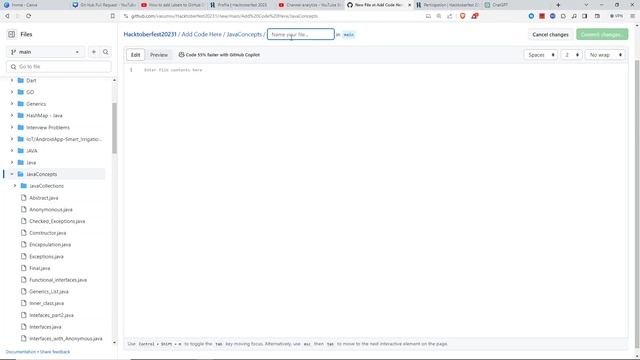Image resolution: width=640 pixels, height=360 pixels.
Task: Select the Java folder icon
Action: (21, 162)
